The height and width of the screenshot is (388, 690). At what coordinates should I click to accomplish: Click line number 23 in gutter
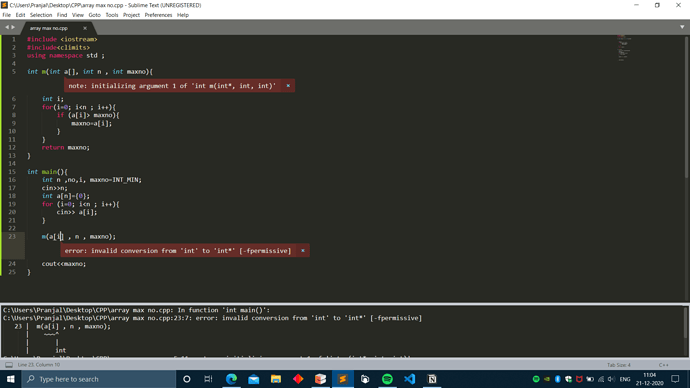[x=12, y=237]
